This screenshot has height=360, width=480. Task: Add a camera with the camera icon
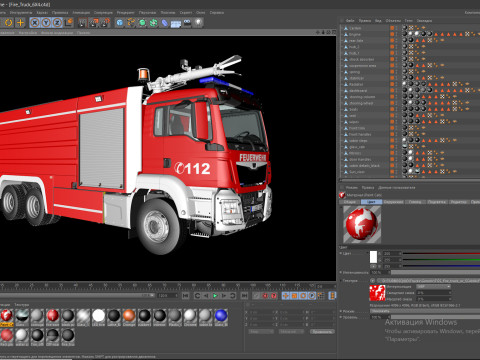pyautogui.click(x=187, y=22)
